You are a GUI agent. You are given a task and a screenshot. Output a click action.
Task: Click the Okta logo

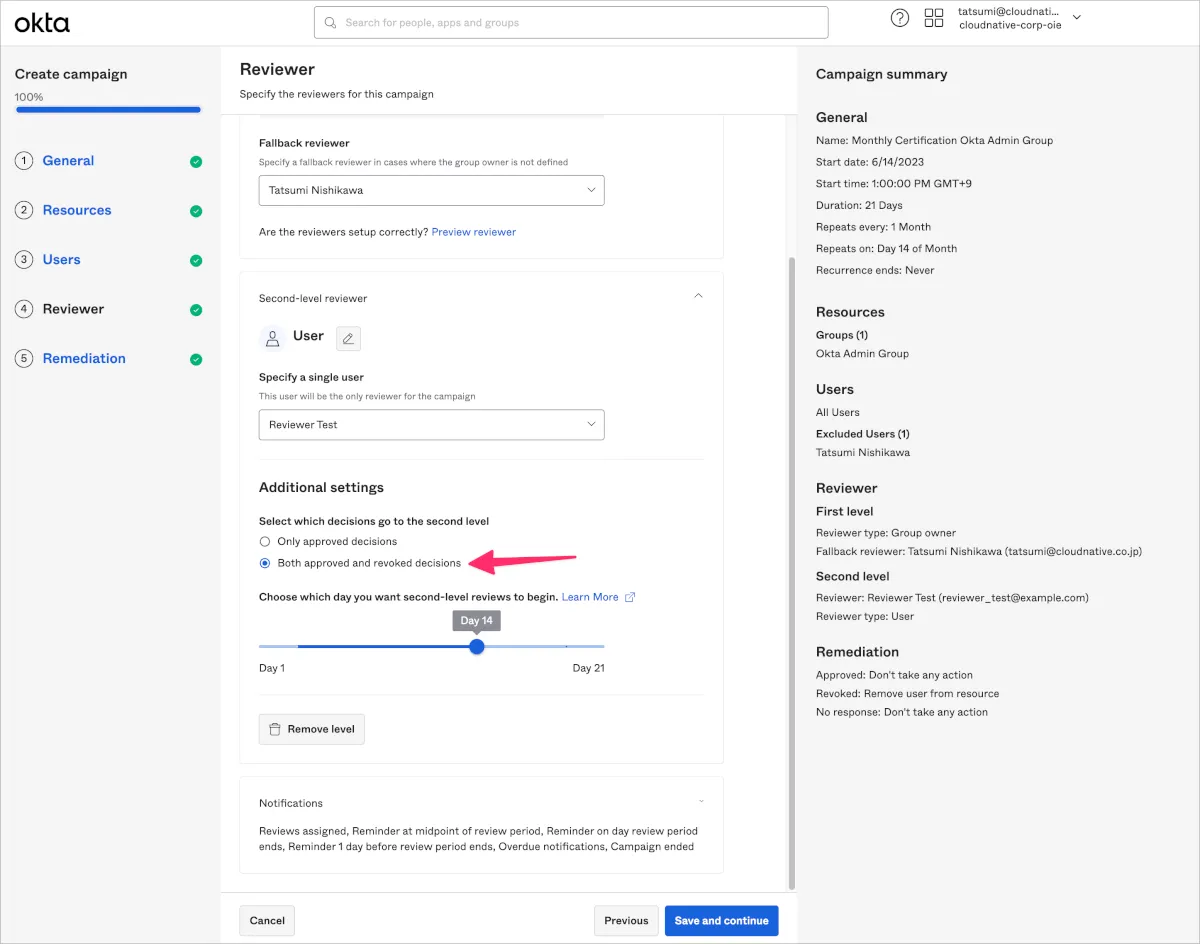(42, 23)
